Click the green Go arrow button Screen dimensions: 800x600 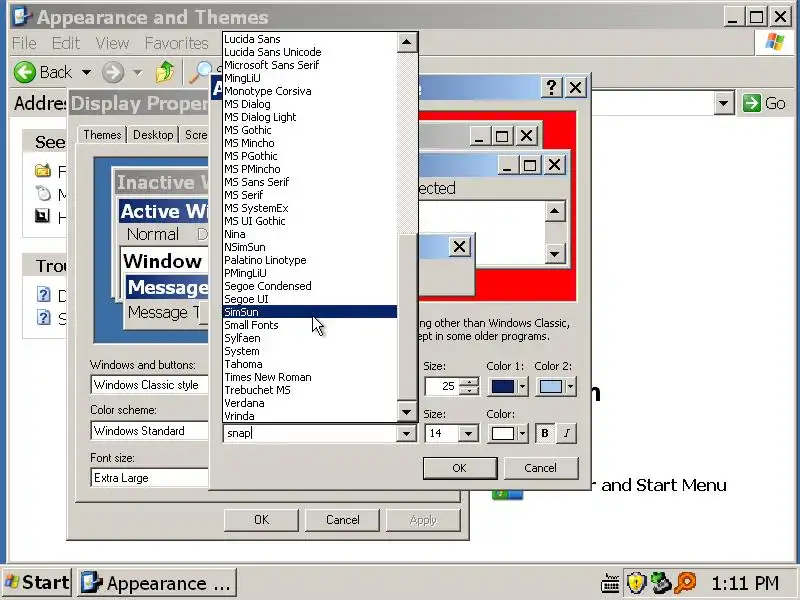tap(752, 103)
